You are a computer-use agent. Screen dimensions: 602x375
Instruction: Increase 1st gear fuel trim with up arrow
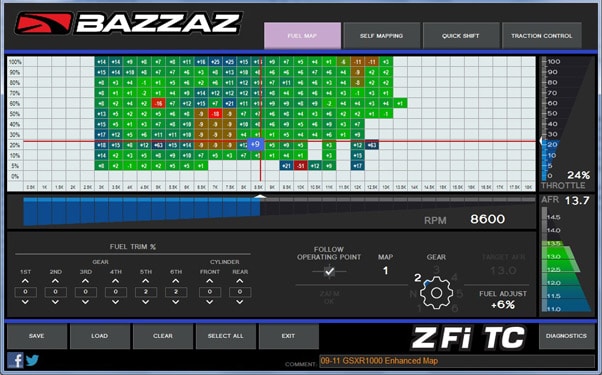[25, 281]
